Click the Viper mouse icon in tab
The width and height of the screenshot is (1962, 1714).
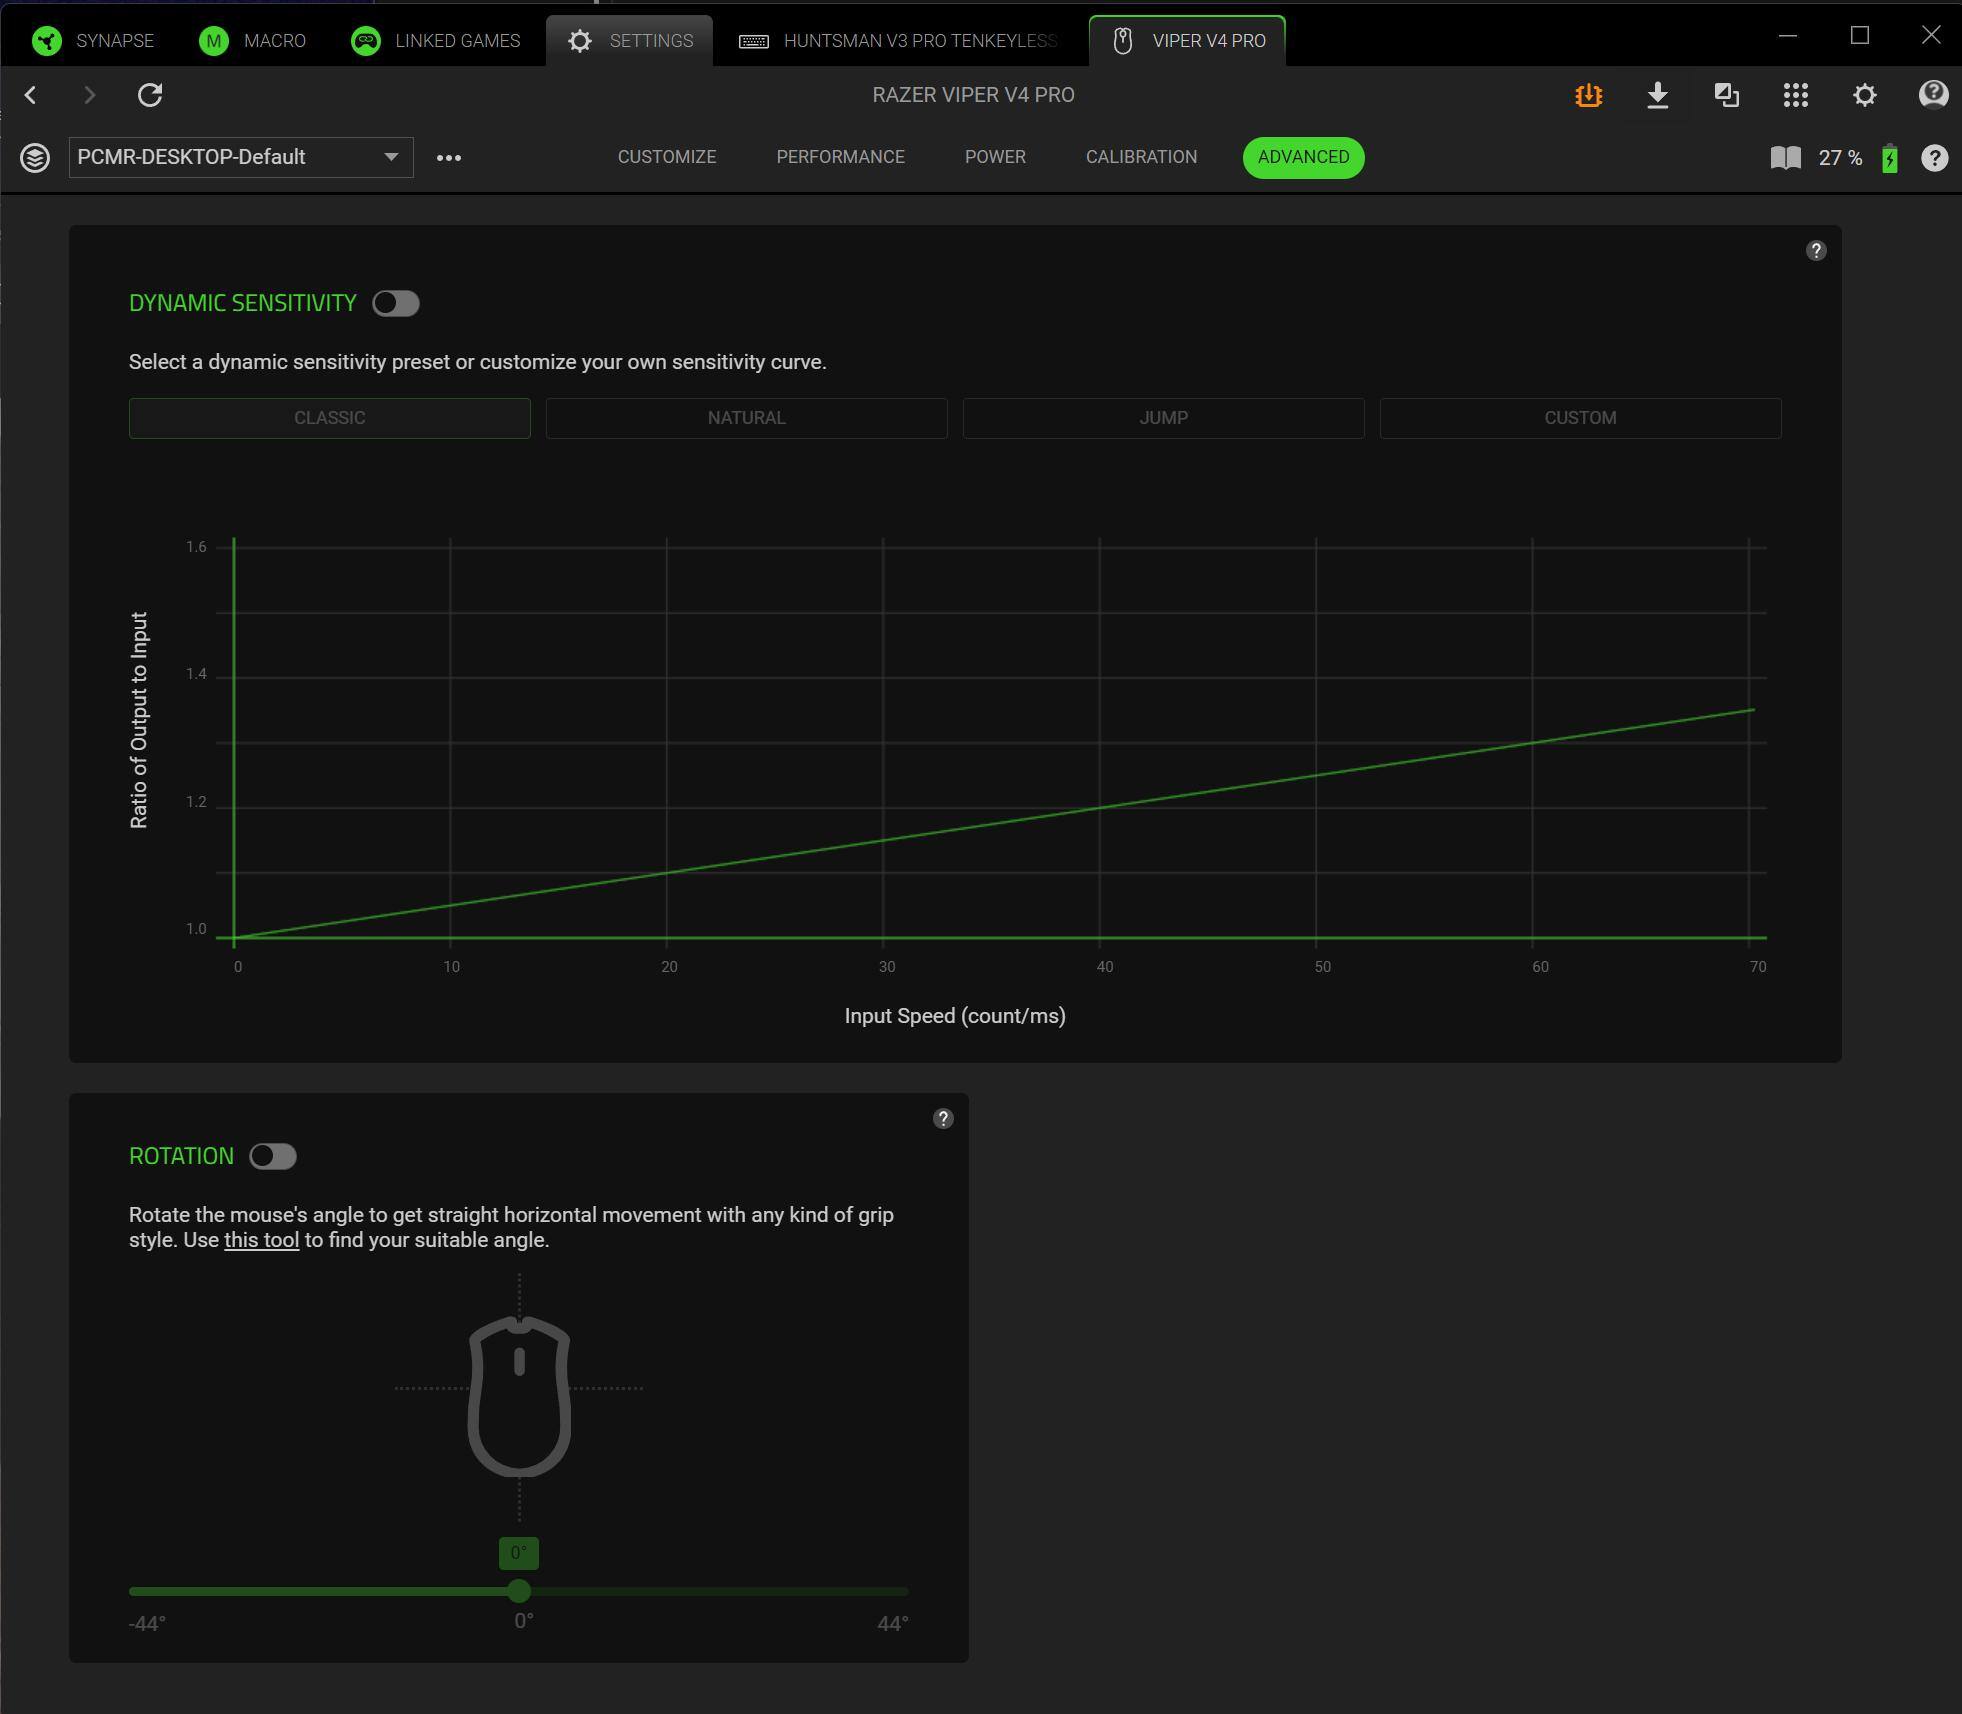tap(1123, 41)
